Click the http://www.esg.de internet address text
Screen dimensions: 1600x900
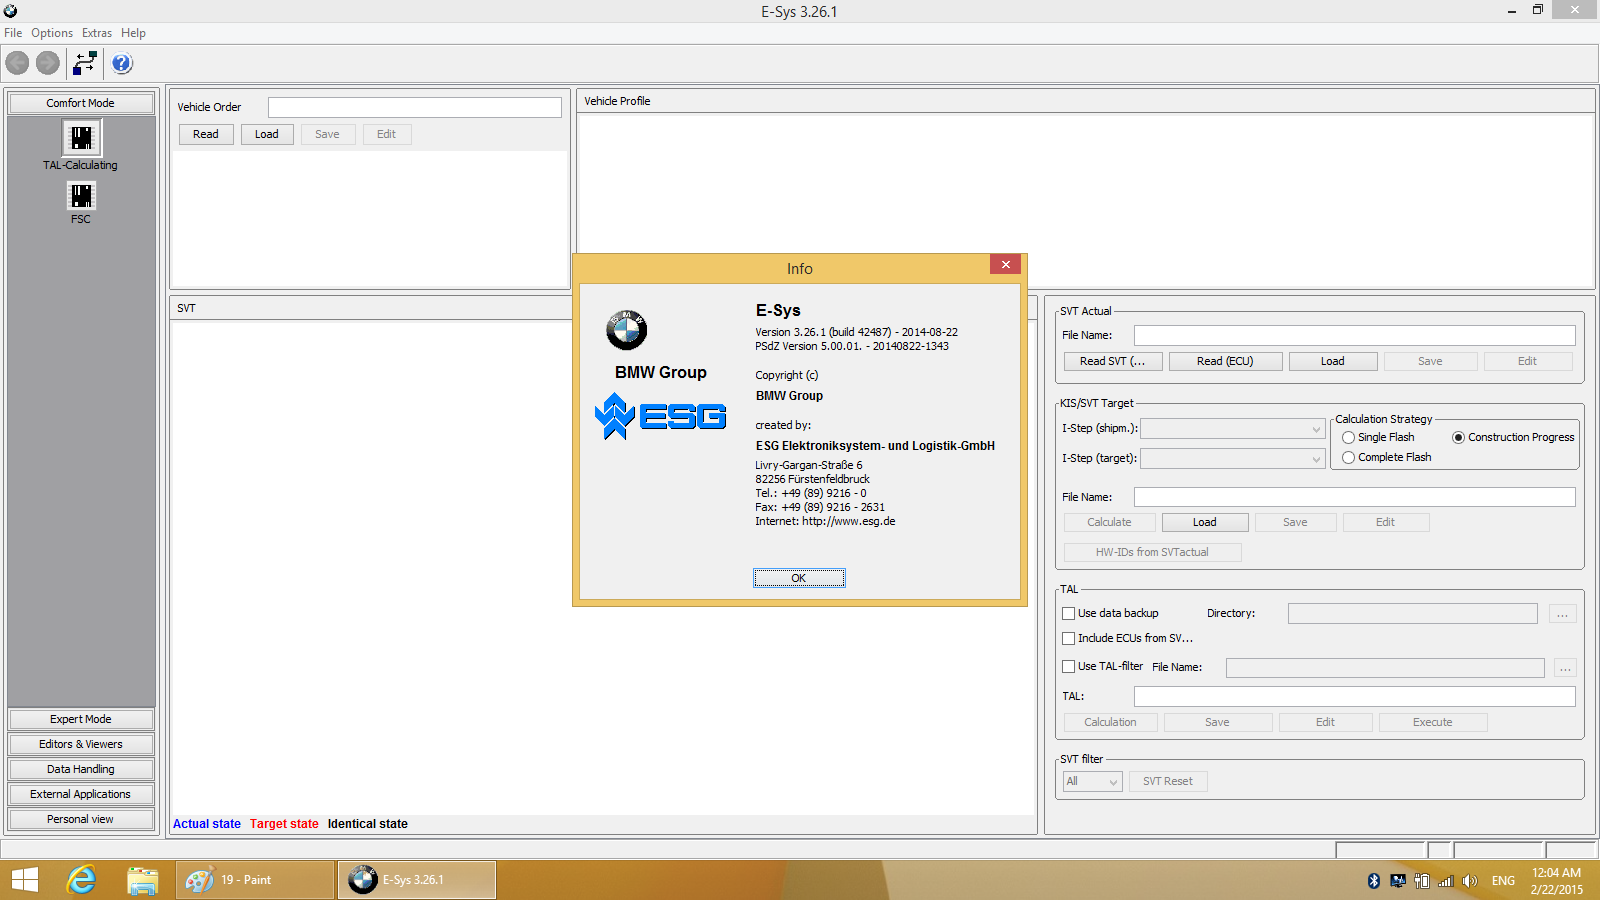[x=849, y=521]
